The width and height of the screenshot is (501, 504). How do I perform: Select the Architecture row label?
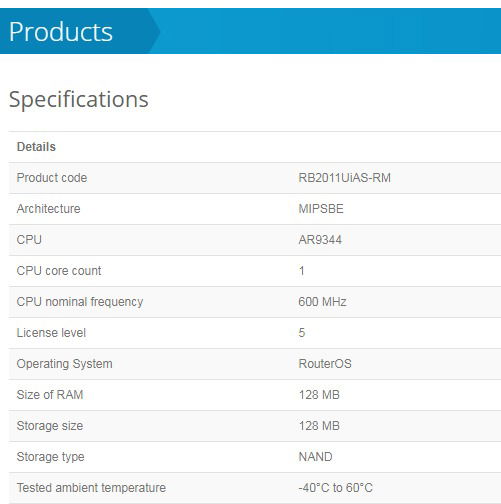coord(48,209)
